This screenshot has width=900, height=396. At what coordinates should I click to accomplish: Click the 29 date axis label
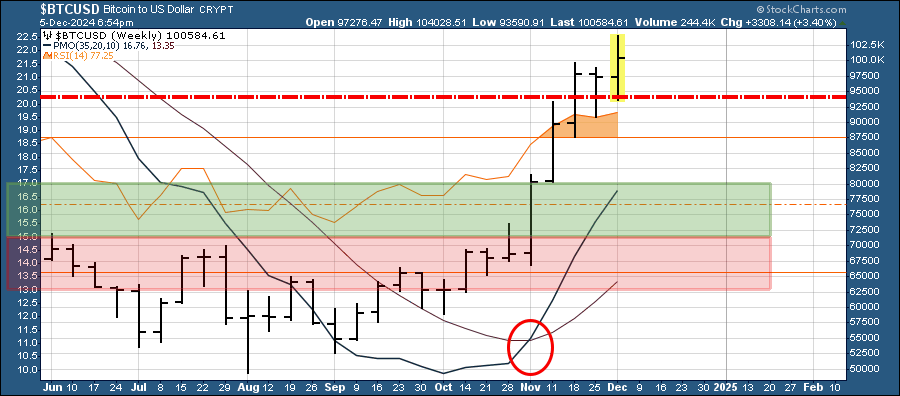[x=225, y=386]
